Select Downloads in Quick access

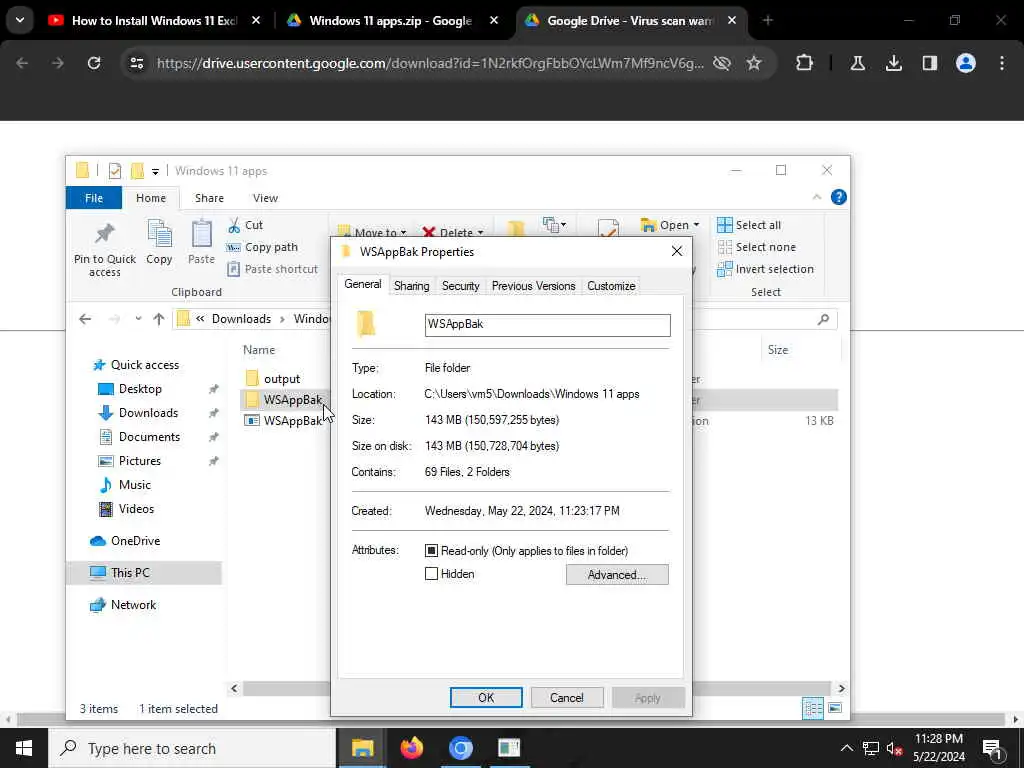click(x=148, y=413)
